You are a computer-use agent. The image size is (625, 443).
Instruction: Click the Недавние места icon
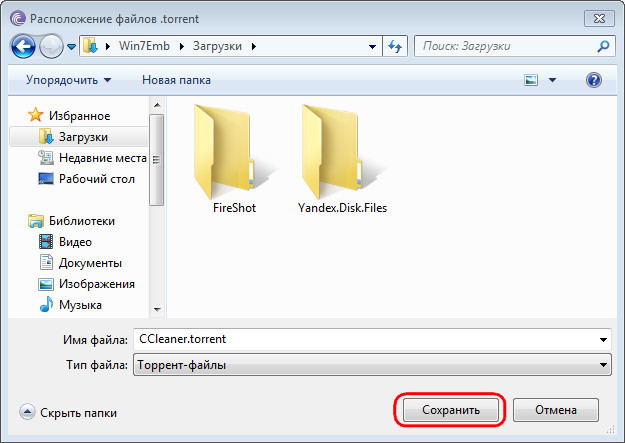click(46, 158)
